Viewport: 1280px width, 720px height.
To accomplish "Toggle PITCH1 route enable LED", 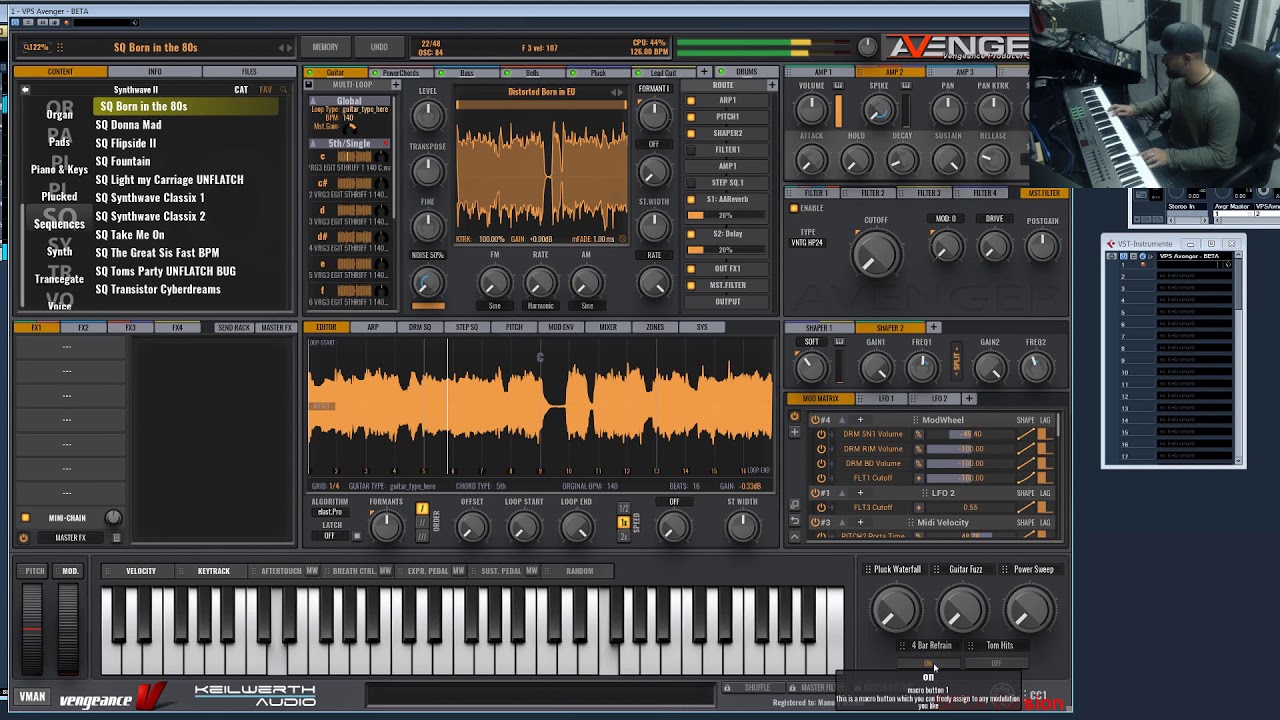I will pyautogui.click(x=691, y=117).
